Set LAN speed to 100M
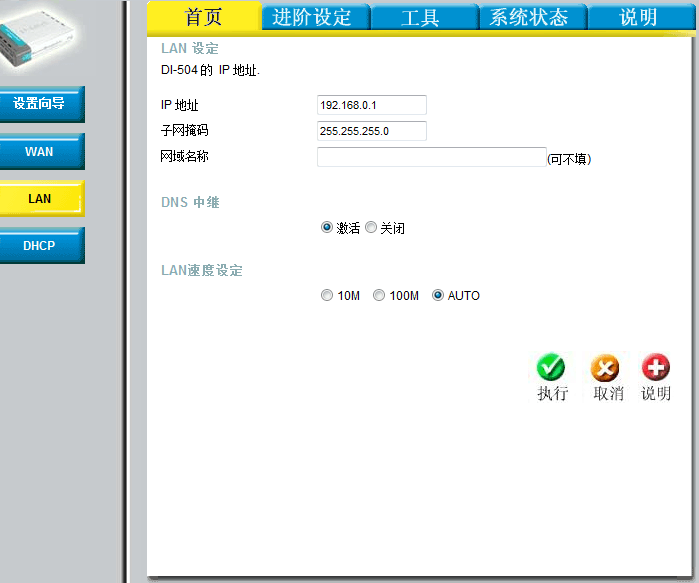Image resolution: width=699 pixels, height=583 pixels. coord(379,296)
